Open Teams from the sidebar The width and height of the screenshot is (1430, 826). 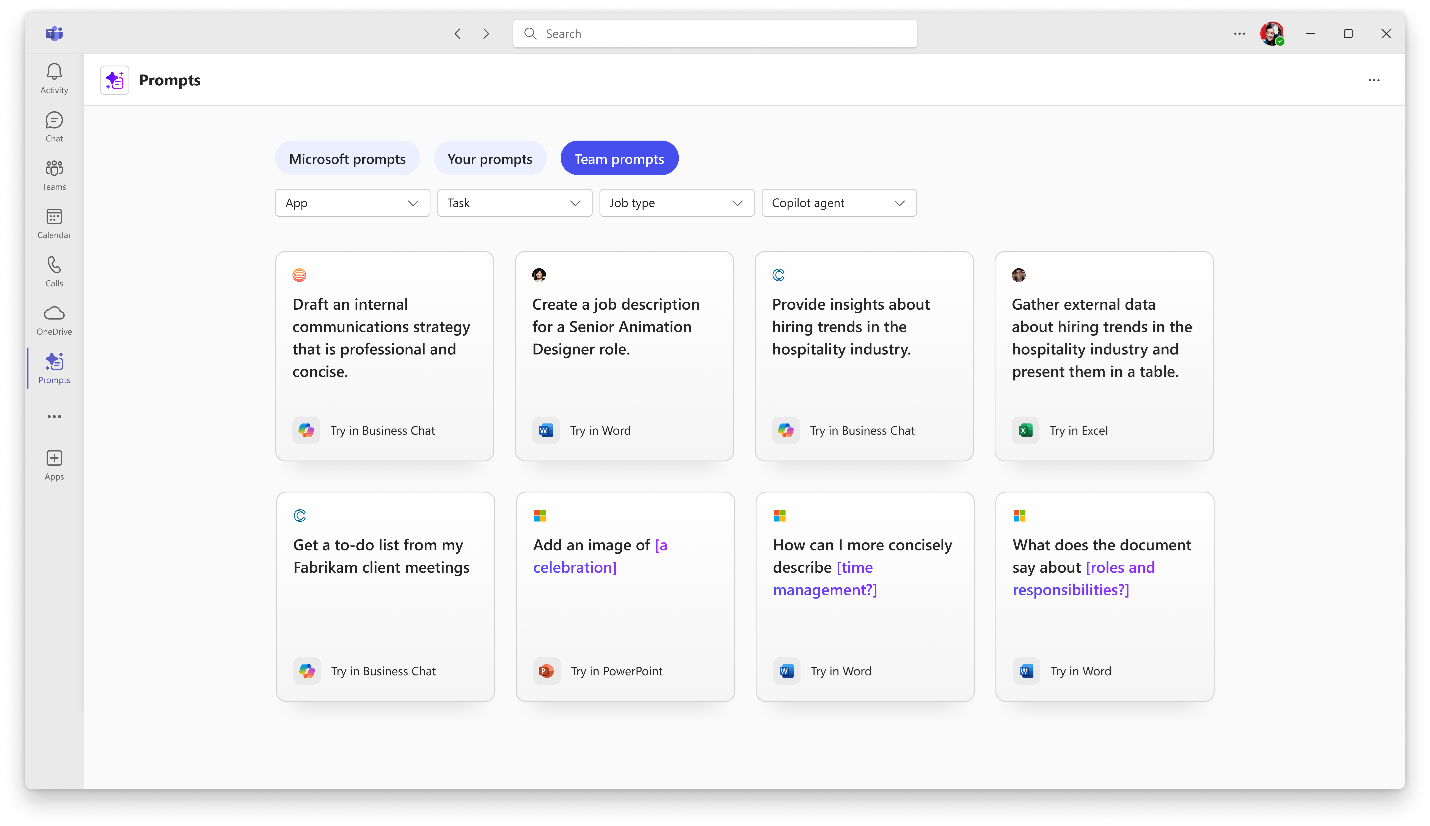coord(54,174)
